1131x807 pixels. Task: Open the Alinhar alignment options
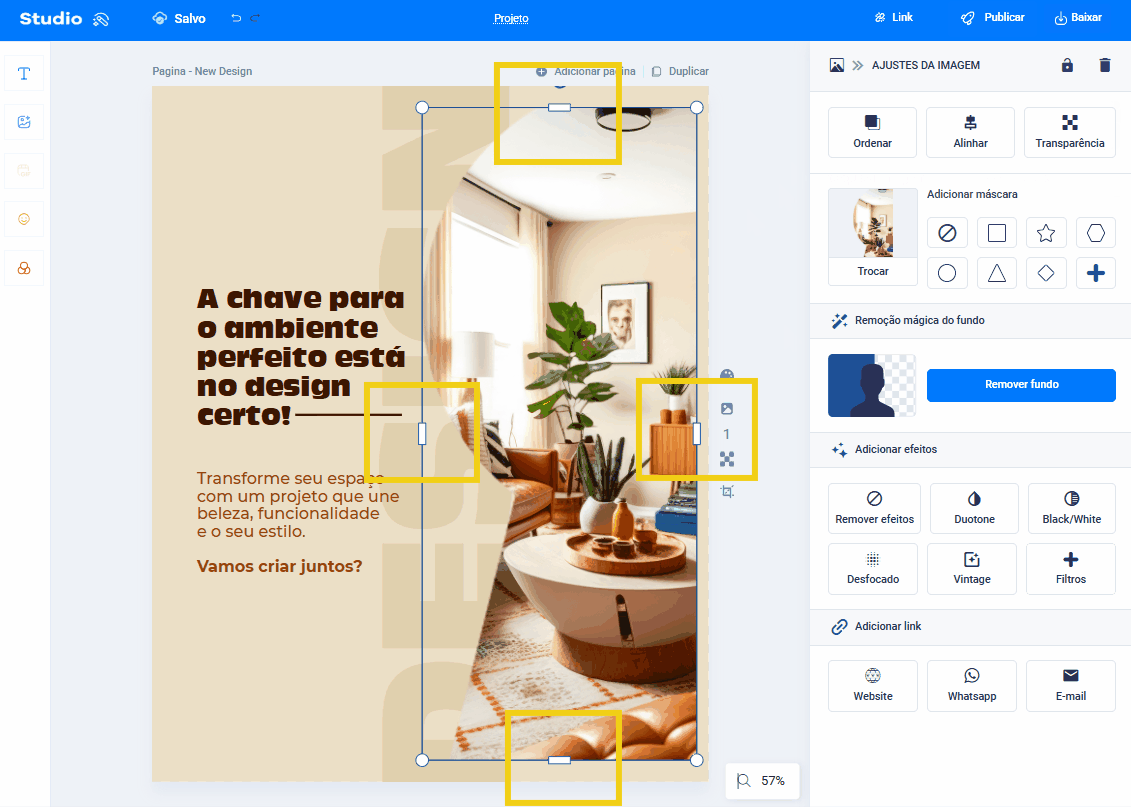(970, 132)
